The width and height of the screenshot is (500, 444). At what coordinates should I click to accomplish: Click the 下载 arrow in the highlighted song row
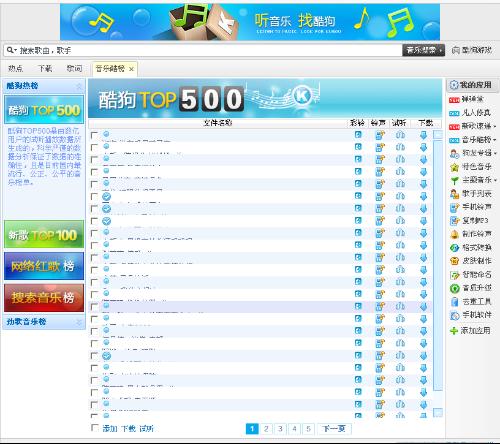tap(423, 307)
